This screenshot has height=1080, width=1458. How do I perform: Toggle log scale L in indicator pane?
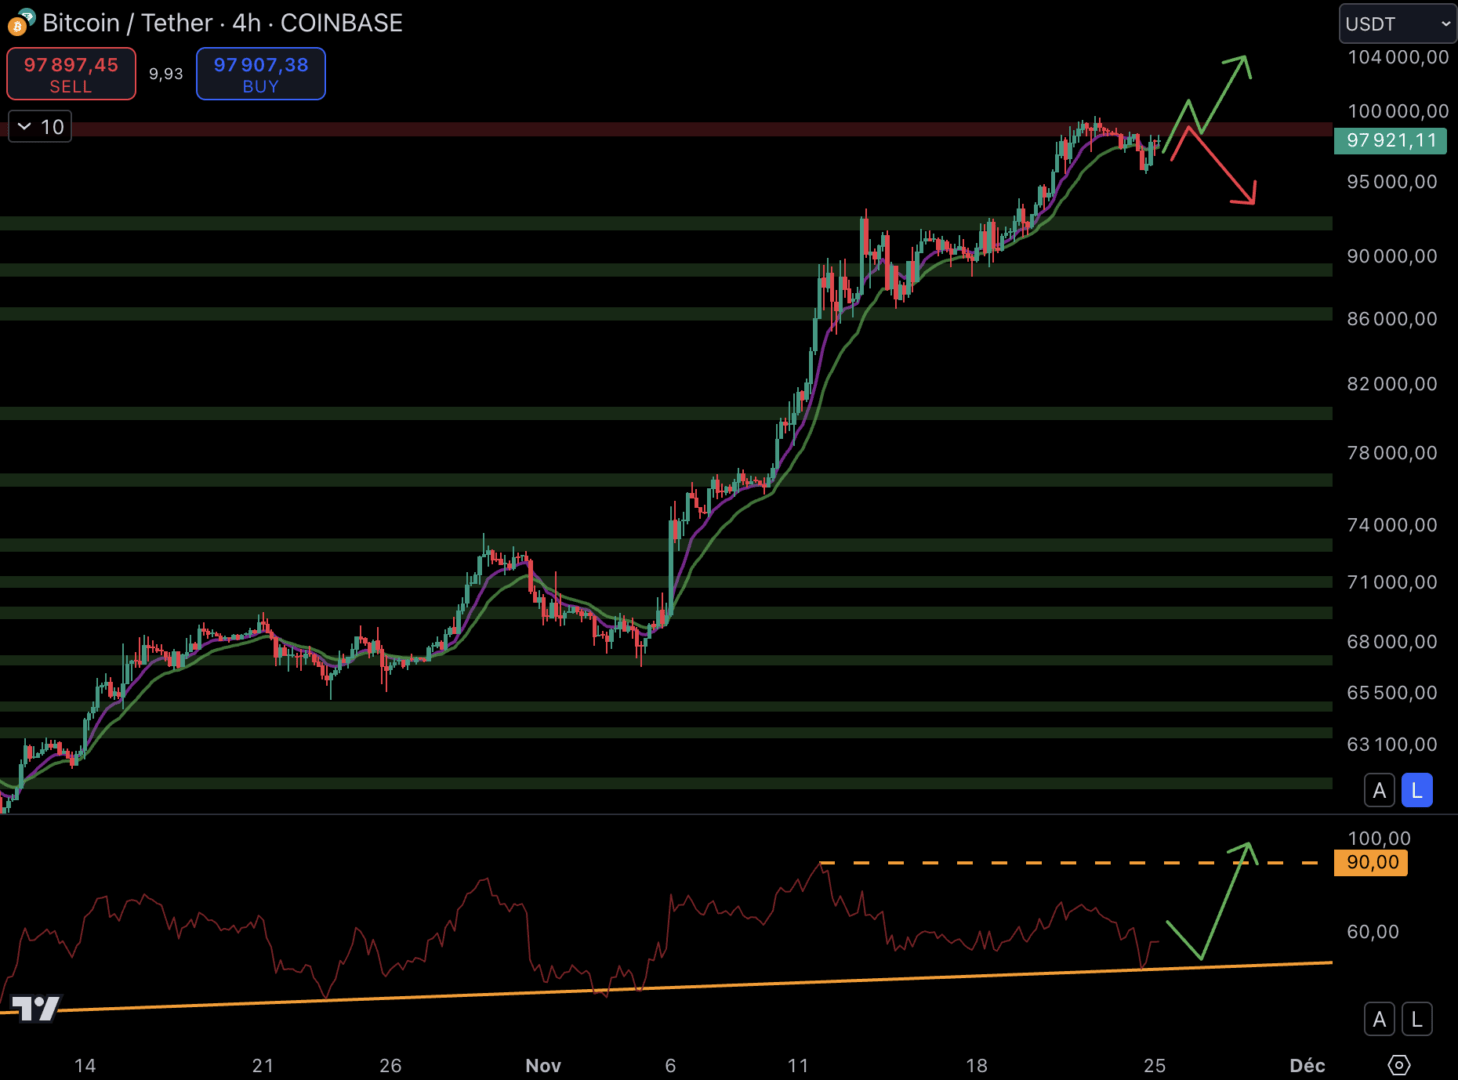click(1416, 1019)
